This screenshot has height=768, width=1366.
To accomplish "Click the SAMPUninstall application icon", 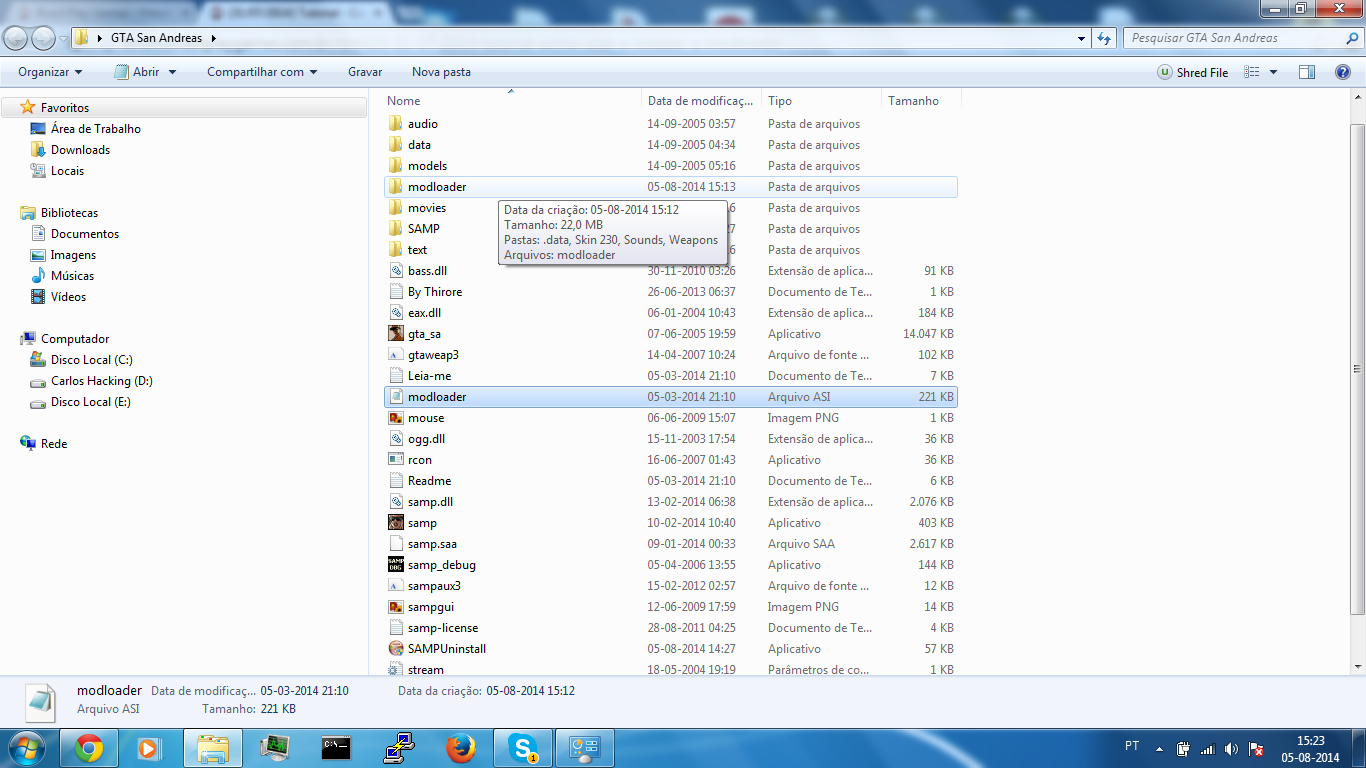I will pos(396,649).
